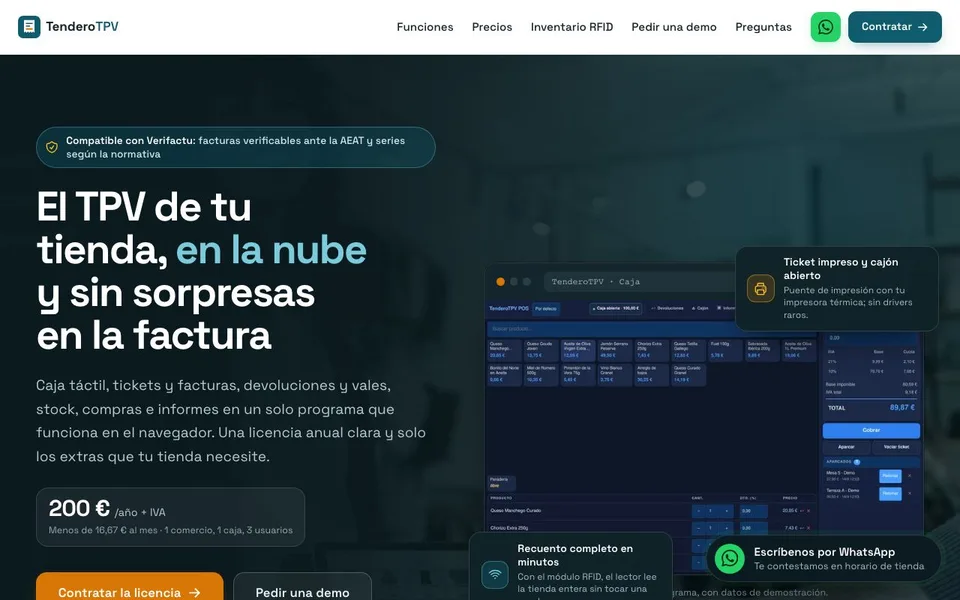Click the blue Cobrar button in the POS mockup

click(871, 430)
